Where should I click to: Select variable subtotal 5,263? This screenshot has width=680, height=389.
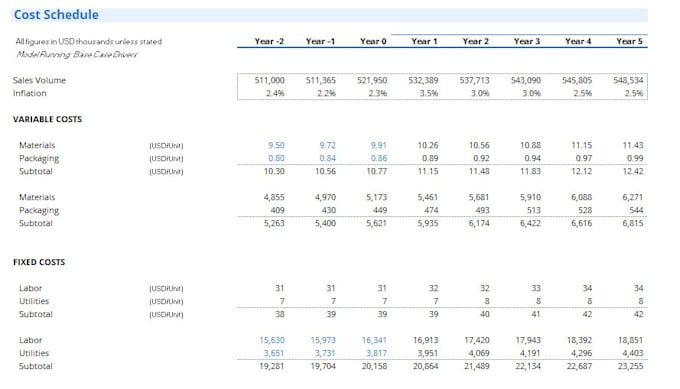(x=274, y=223)
